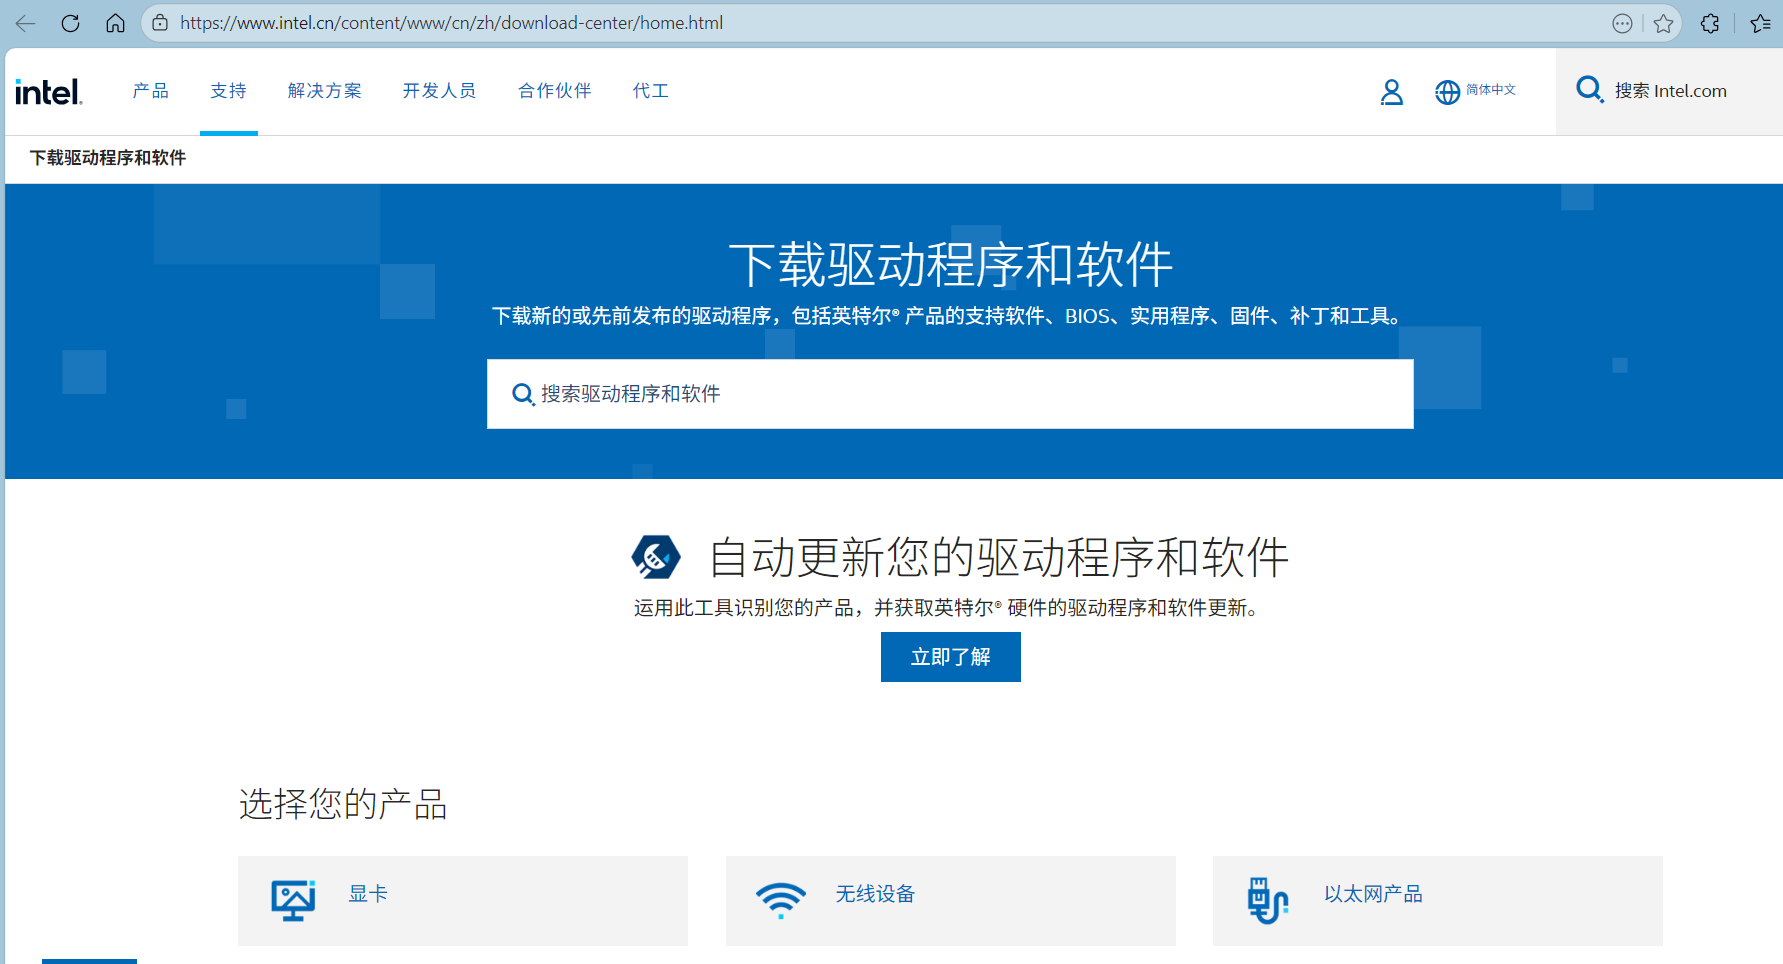
Task: Click the driver support assistant icon
Action: (656, 557)
